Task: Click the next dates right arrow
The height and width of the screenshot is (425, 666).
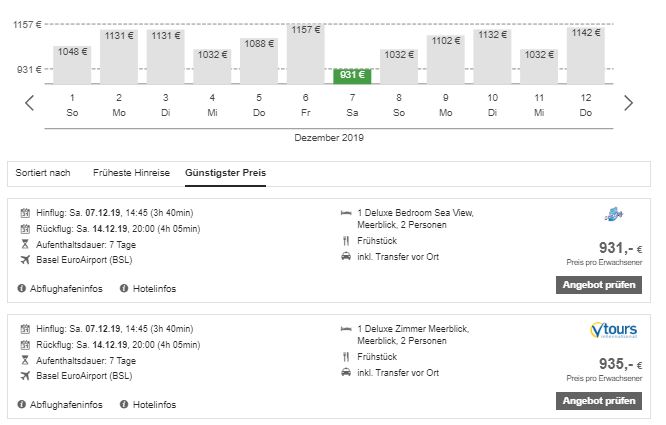Action: point(628,102)
